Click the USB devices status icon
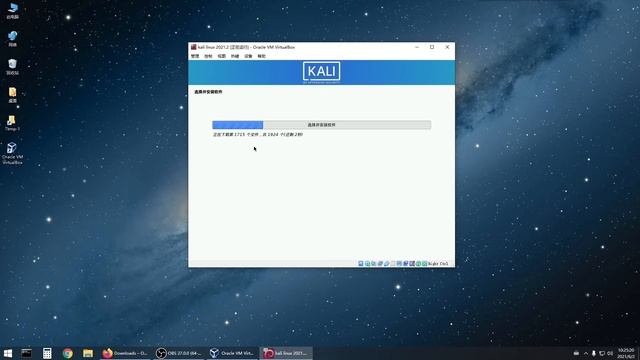640x360 pixels. (387, 264)
